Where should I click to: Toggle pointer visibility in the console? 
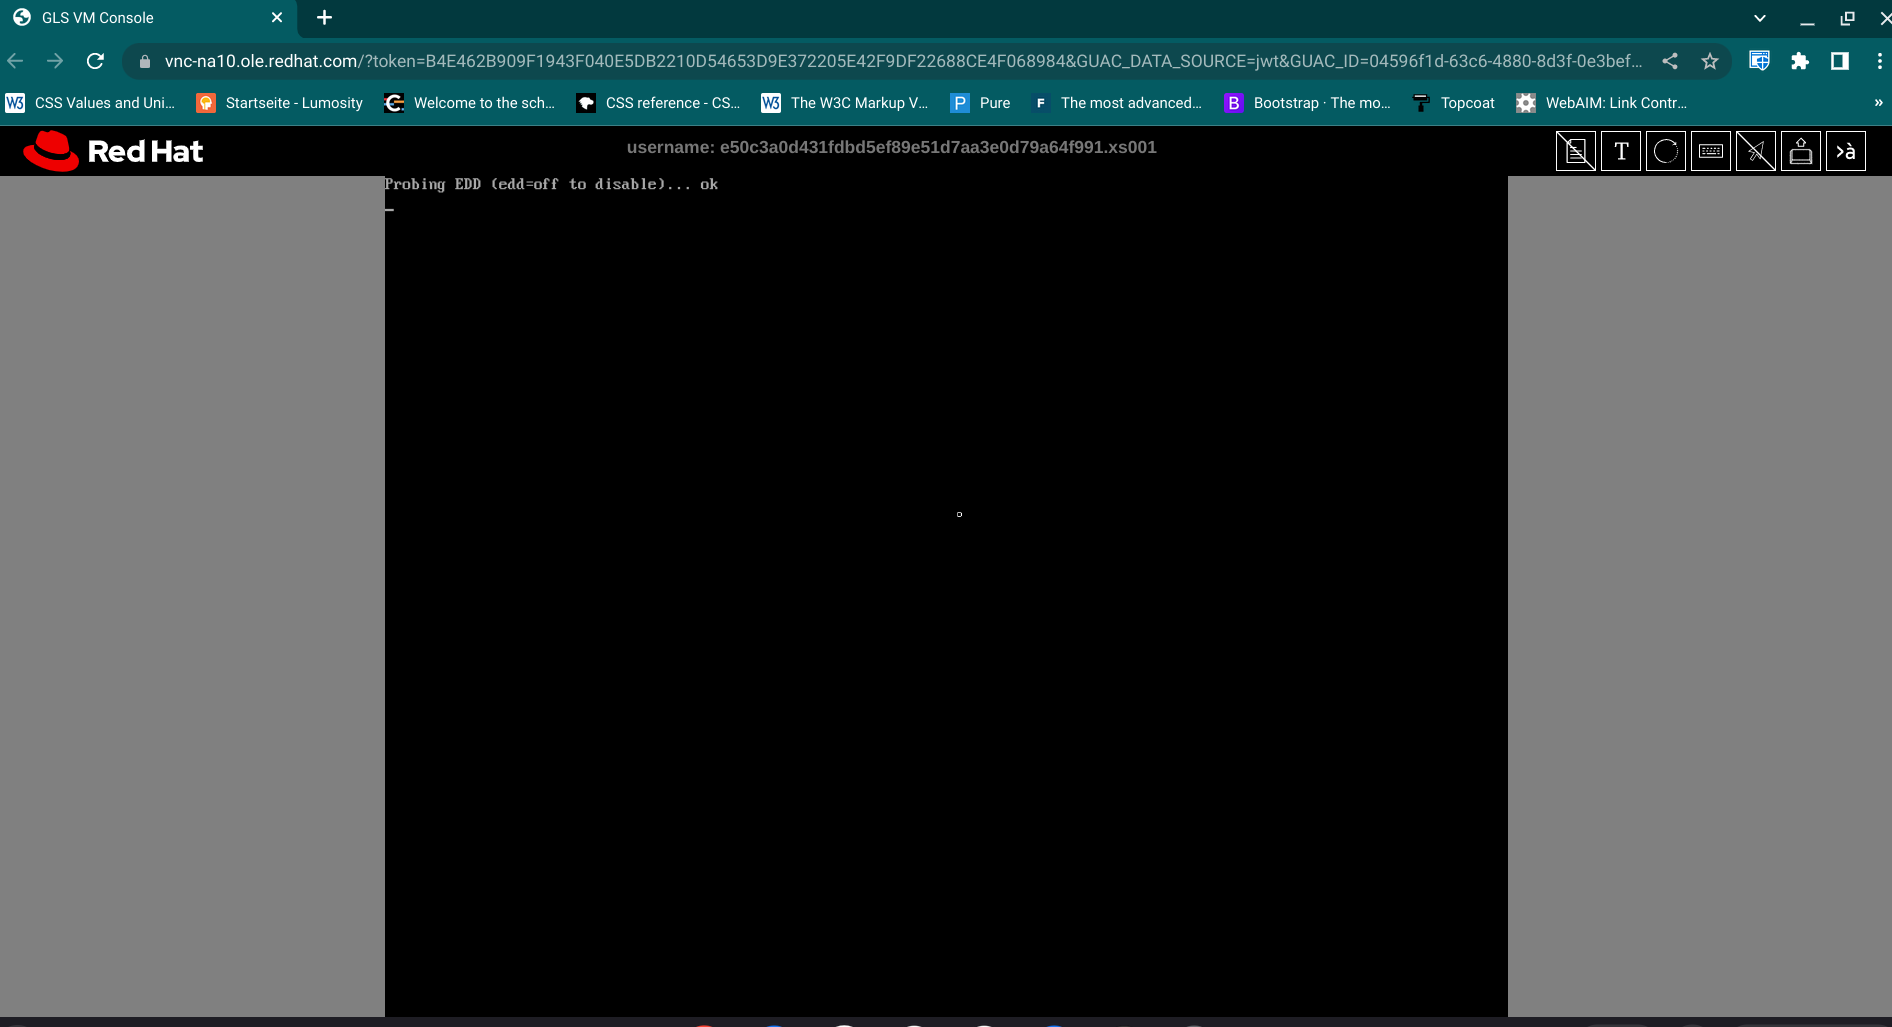1756,151
